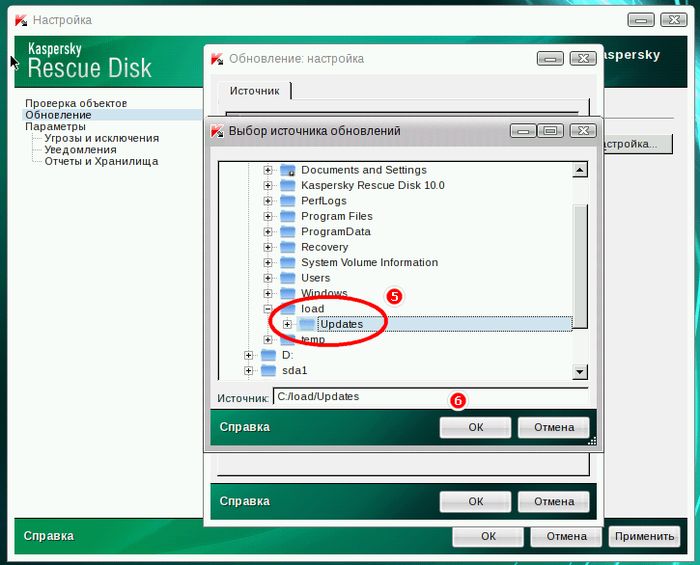The width and height of the screenshot is (700, 565).
Task: Click scroll up arrow in folder tree
Action: tap(579, 170)
